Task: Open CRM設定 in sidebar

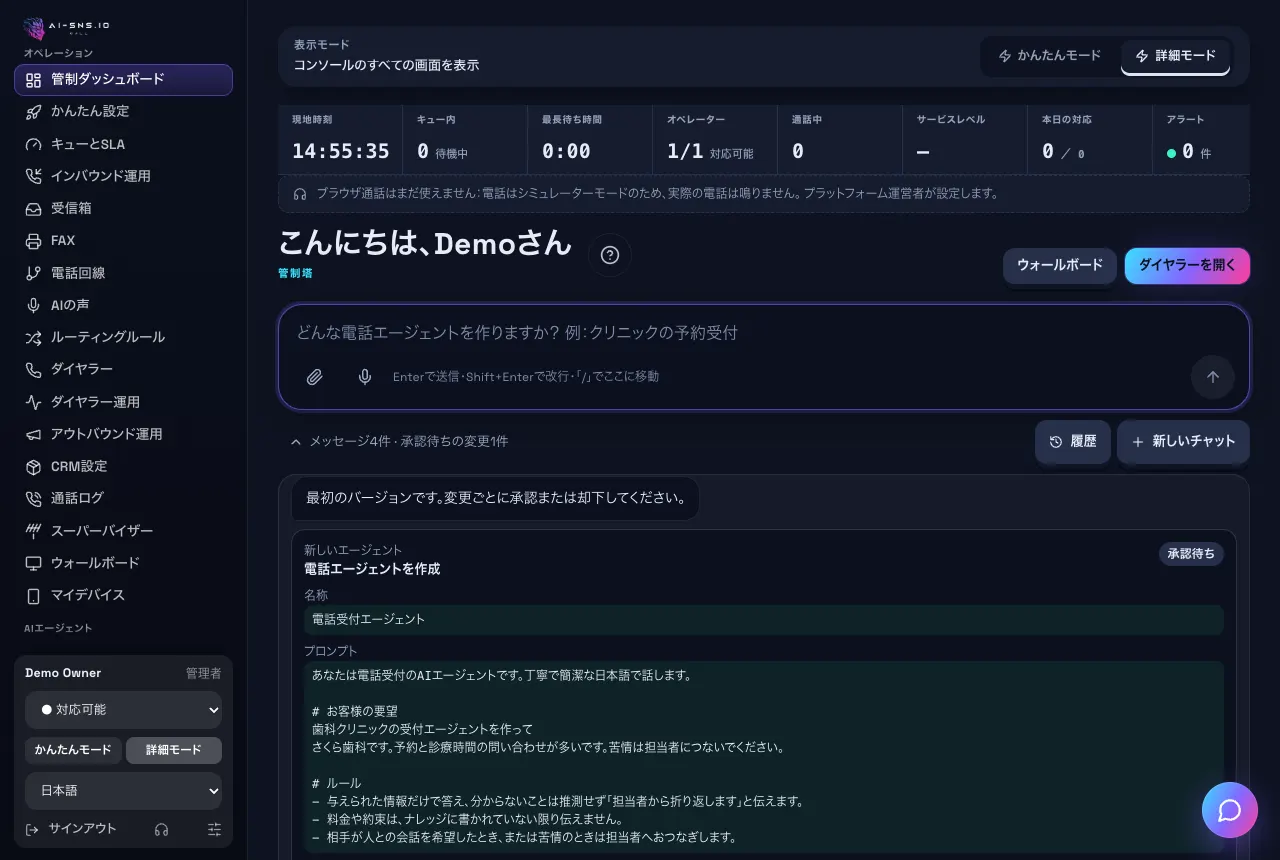Action: [x=123, y=467]
